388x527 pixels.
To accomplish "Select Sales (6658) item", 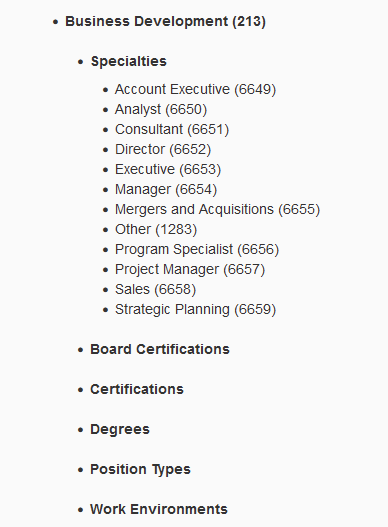I will (155, 289).
